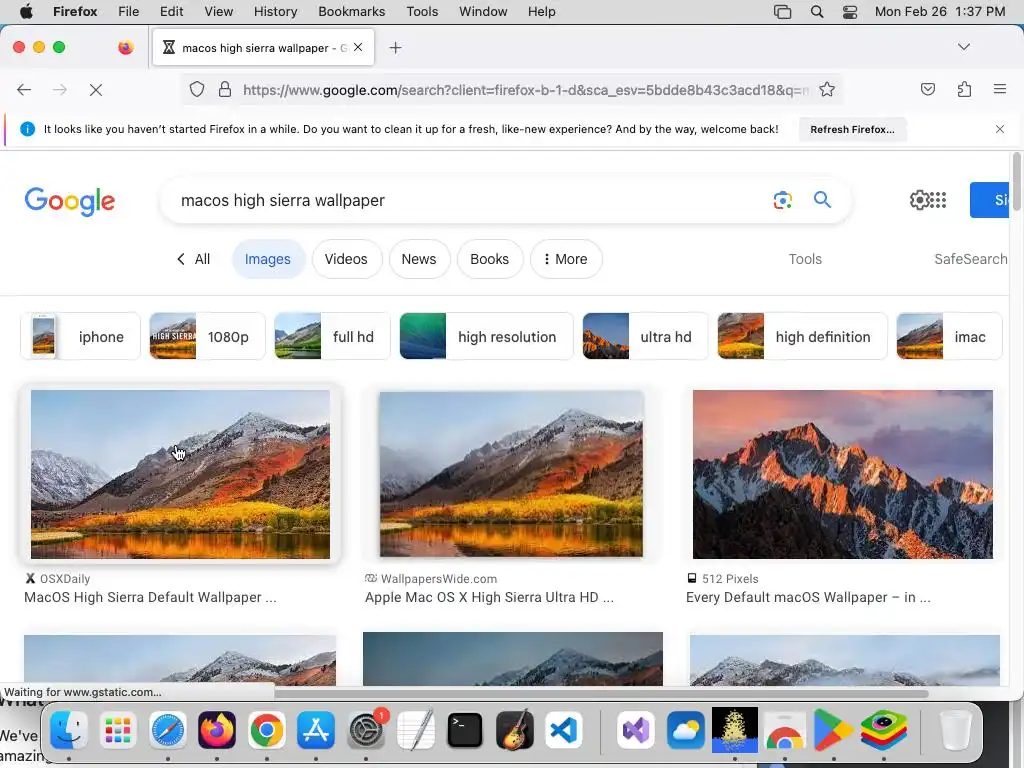Switch to the Books tab
This screenshot has width=1024, height=768.
[489, 259]
